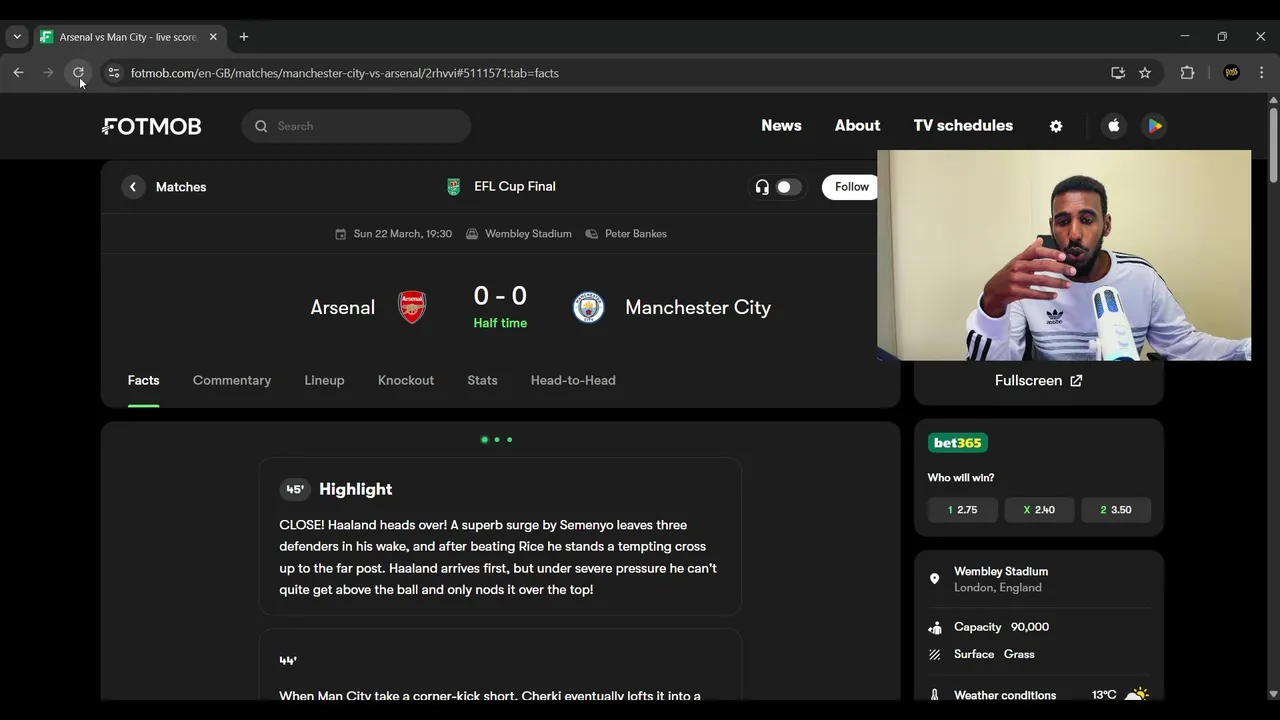Click install app icon in address bar
The width and height of the screenshot is (1280, 720).
[x=1118, y=73]
